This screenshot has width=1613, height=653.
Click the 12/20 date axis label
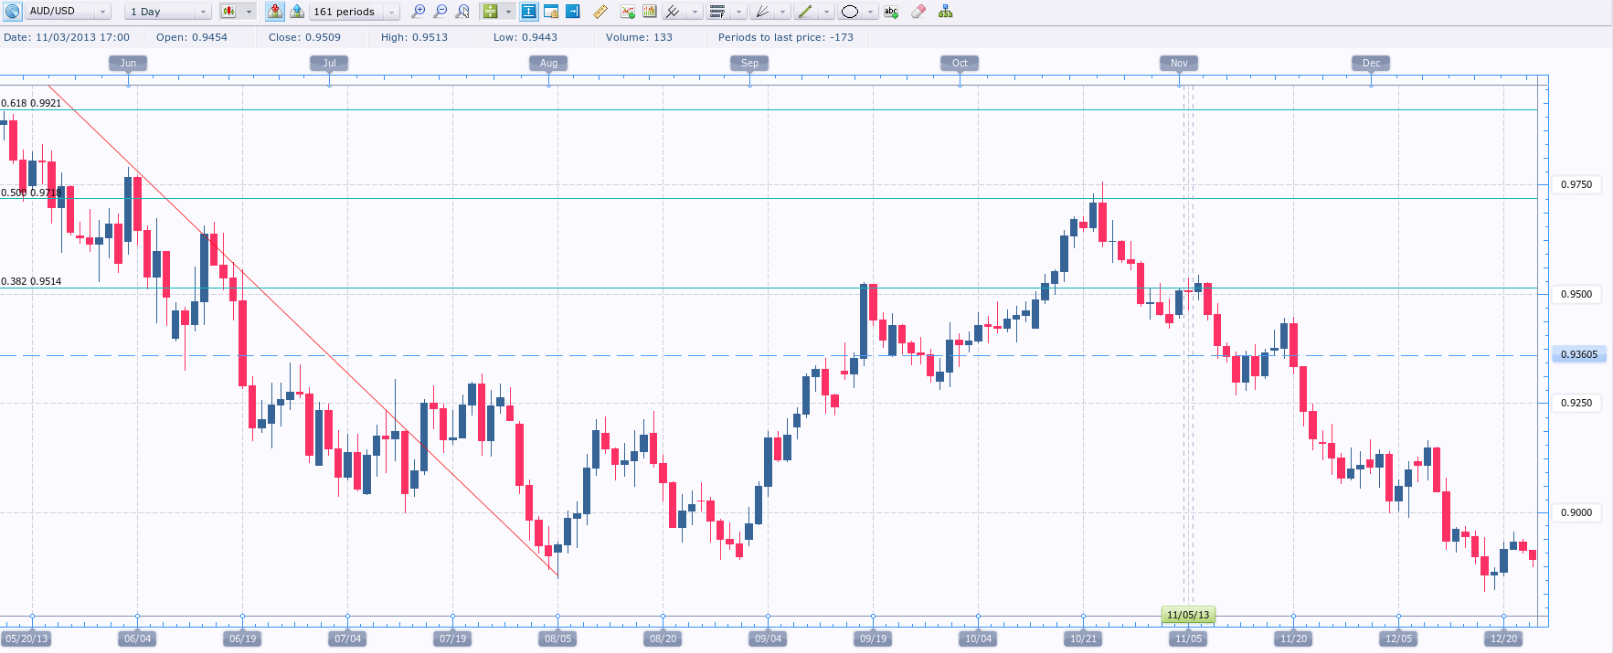point(1503,638)
